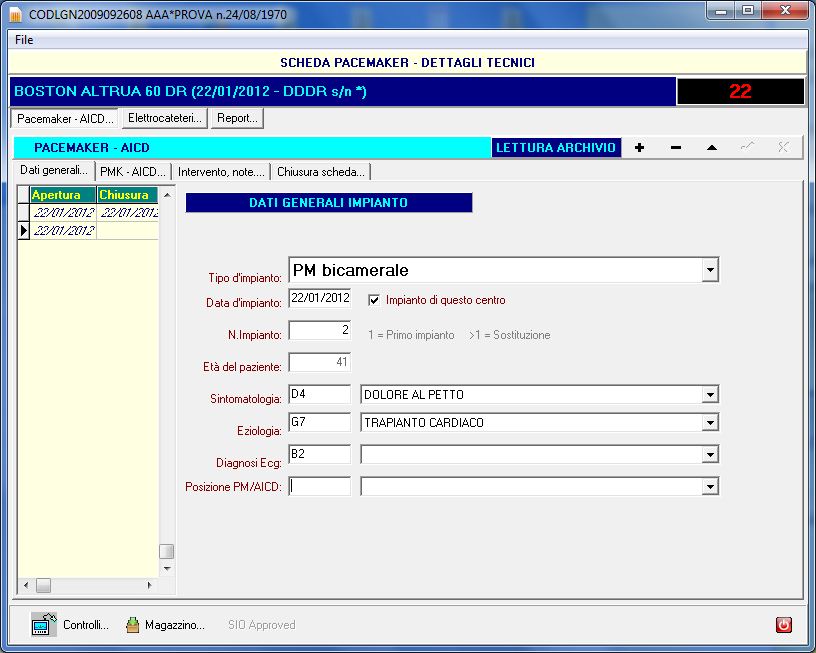Screen dimensions: 816x653
Task: Click horizontal scrollbar left arrow
Action: 26,585
